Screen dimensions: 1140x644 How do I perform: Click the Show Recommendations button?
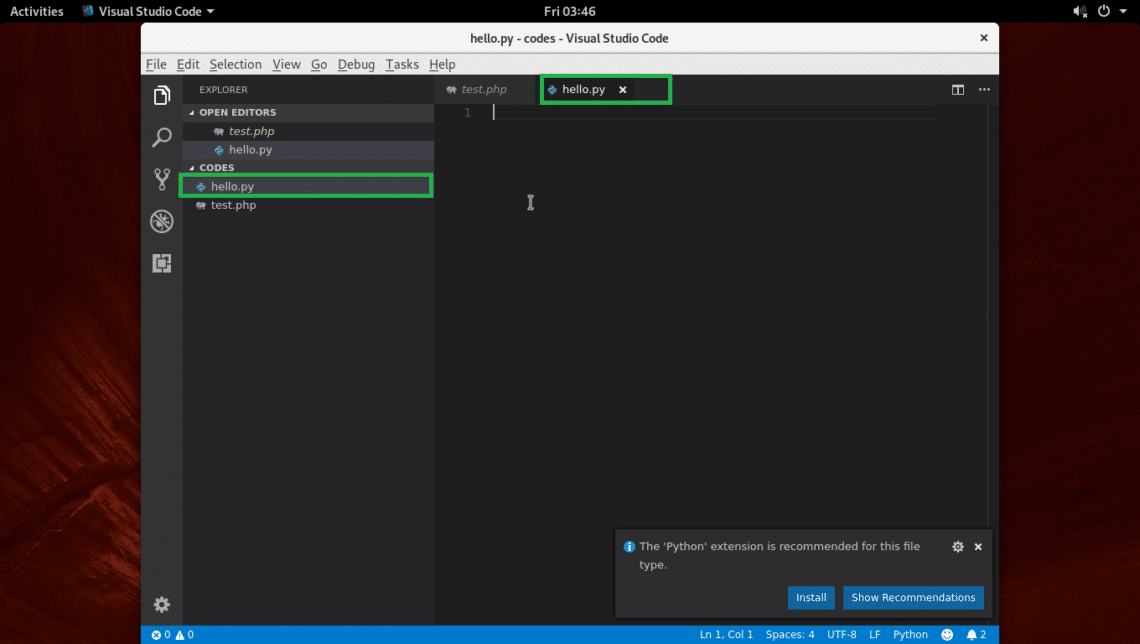pos(913,598)
